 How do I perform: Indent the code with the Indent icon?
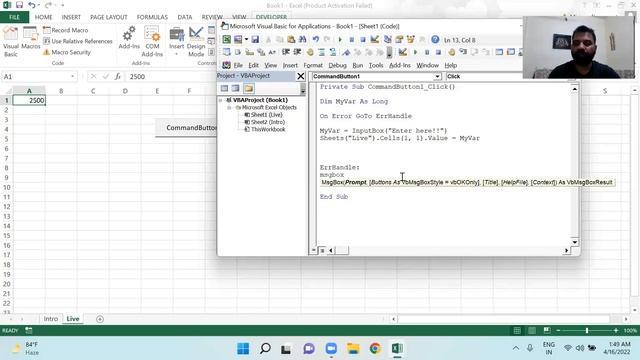click(286, 52)
